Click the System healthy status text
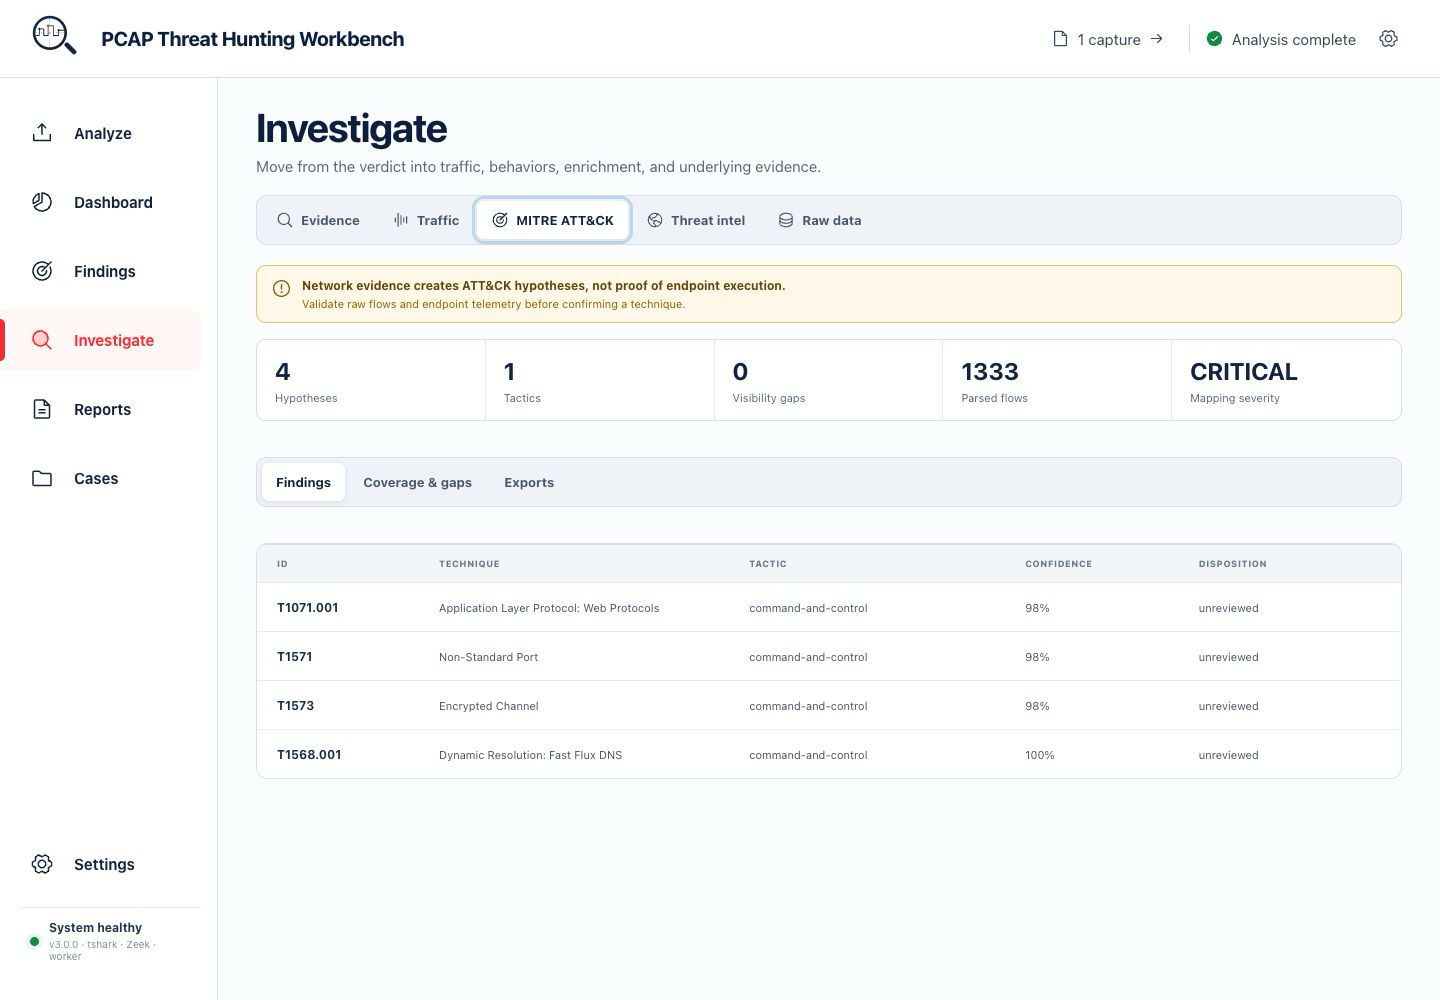 (x=95, y=927)
